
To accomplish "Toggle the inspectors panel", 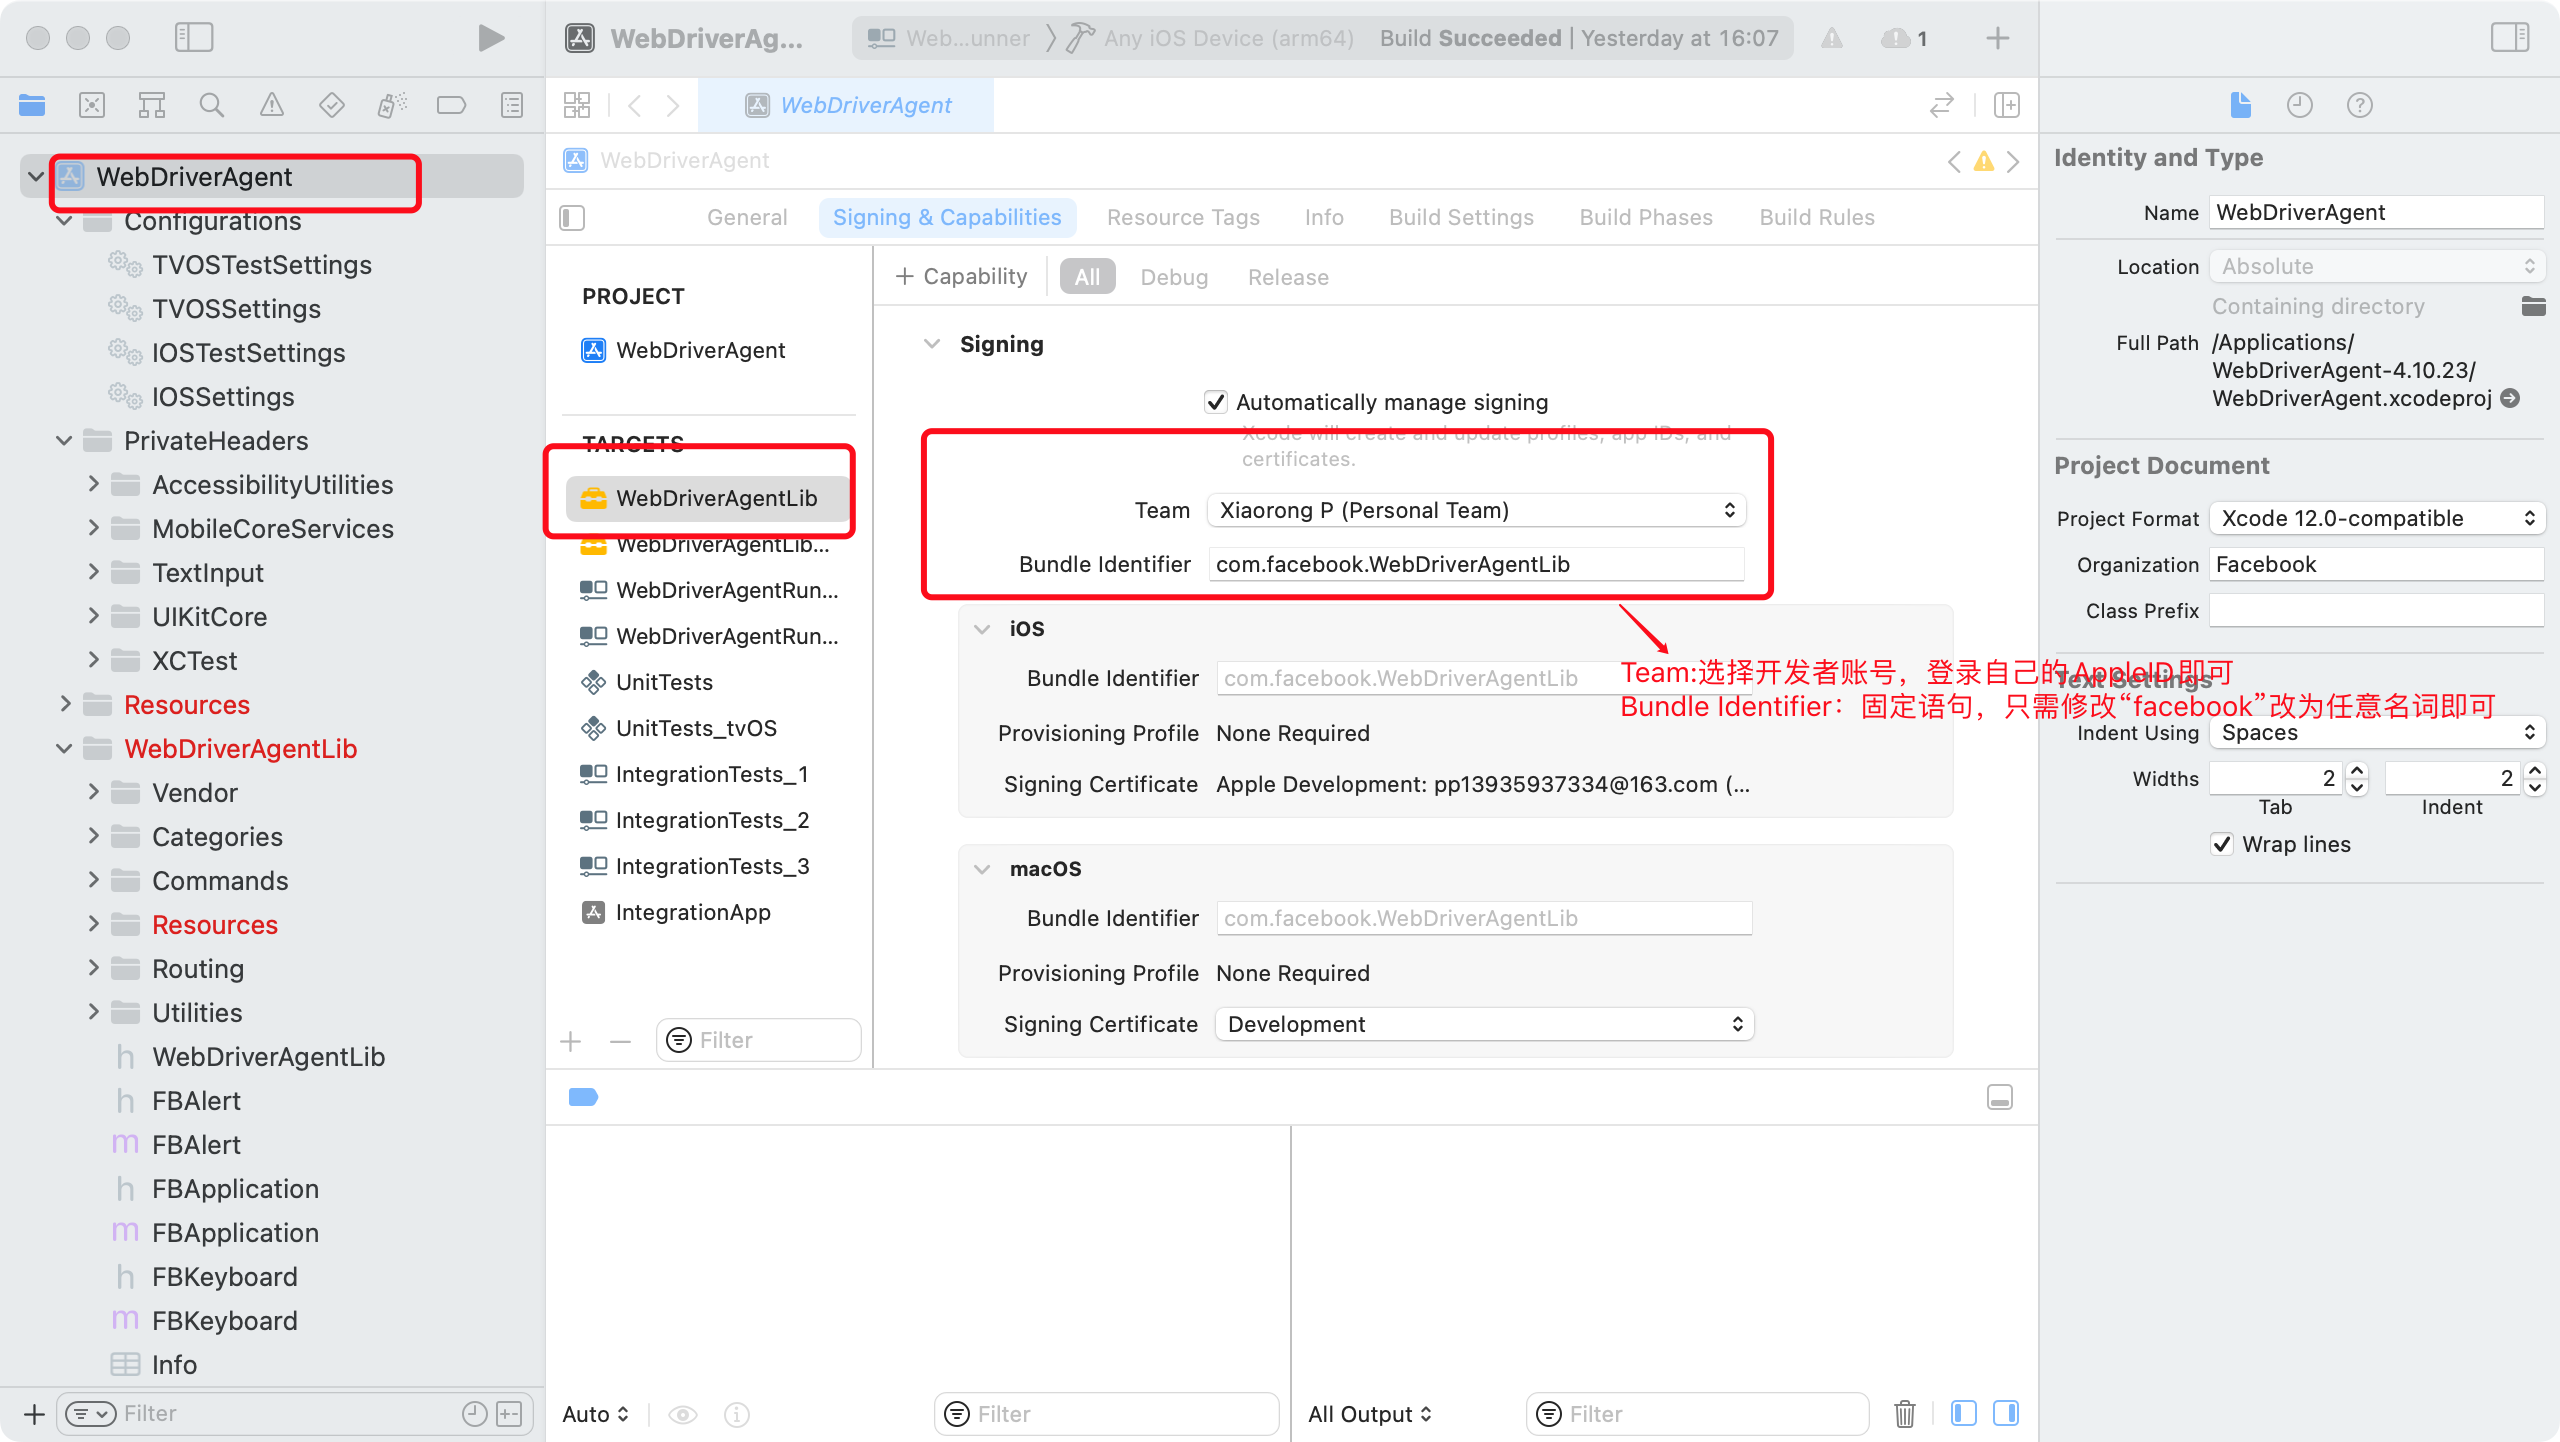I will [x=2510, y=38].
